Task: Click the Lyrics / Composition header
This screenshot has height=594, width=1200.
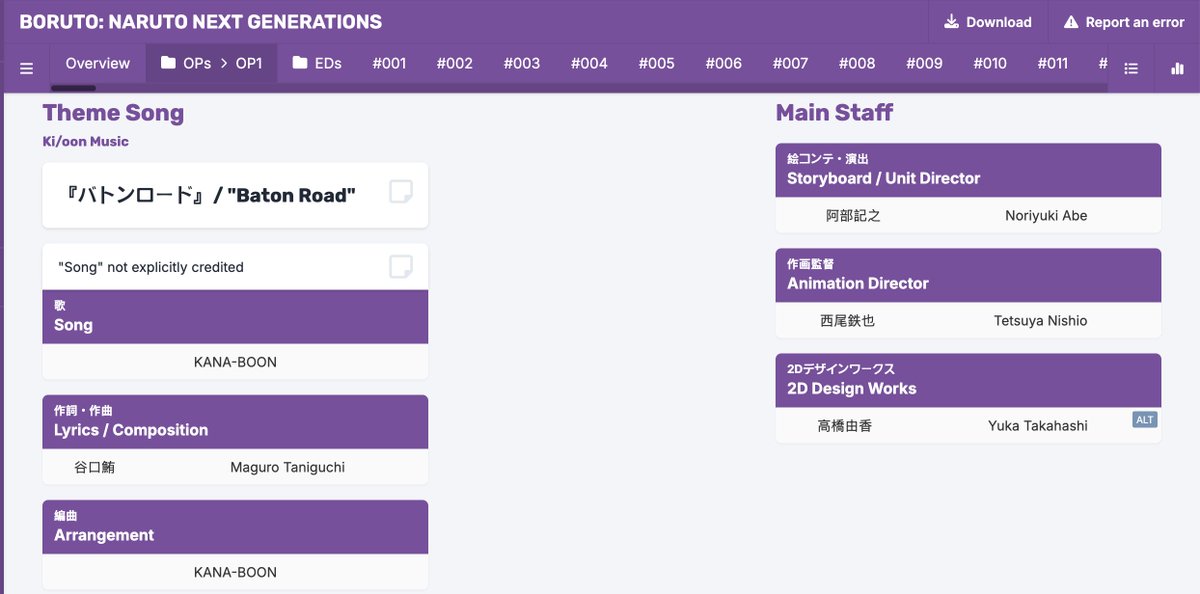Action: [x=235, y=422]
